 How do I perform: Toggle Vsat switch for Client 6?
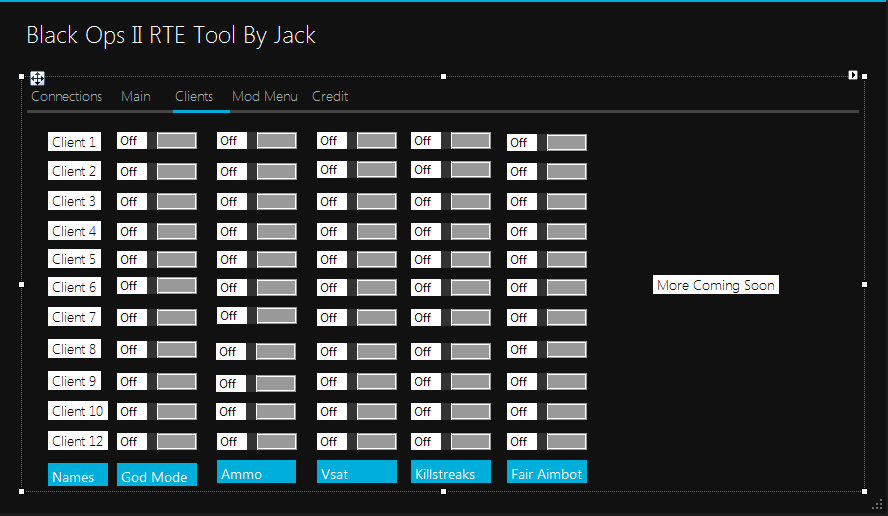click(x=357, y=287)
